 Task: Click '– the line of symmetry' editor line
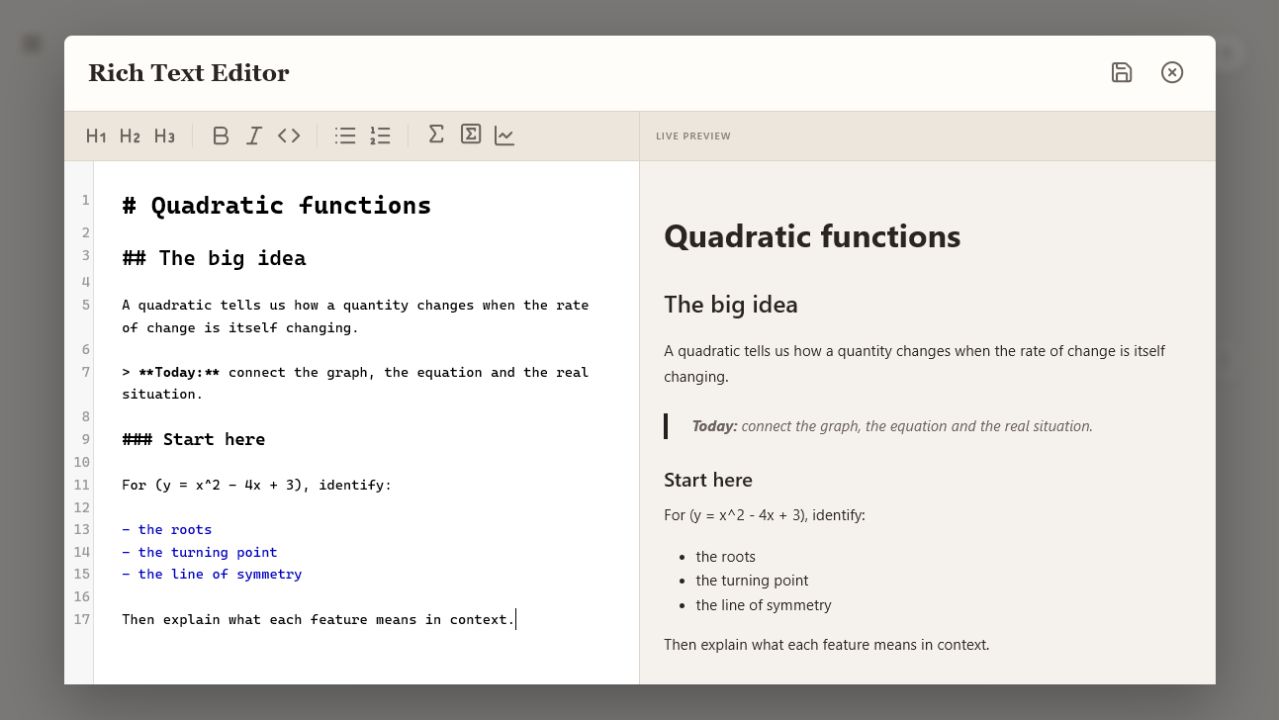[x=212, y=574]
